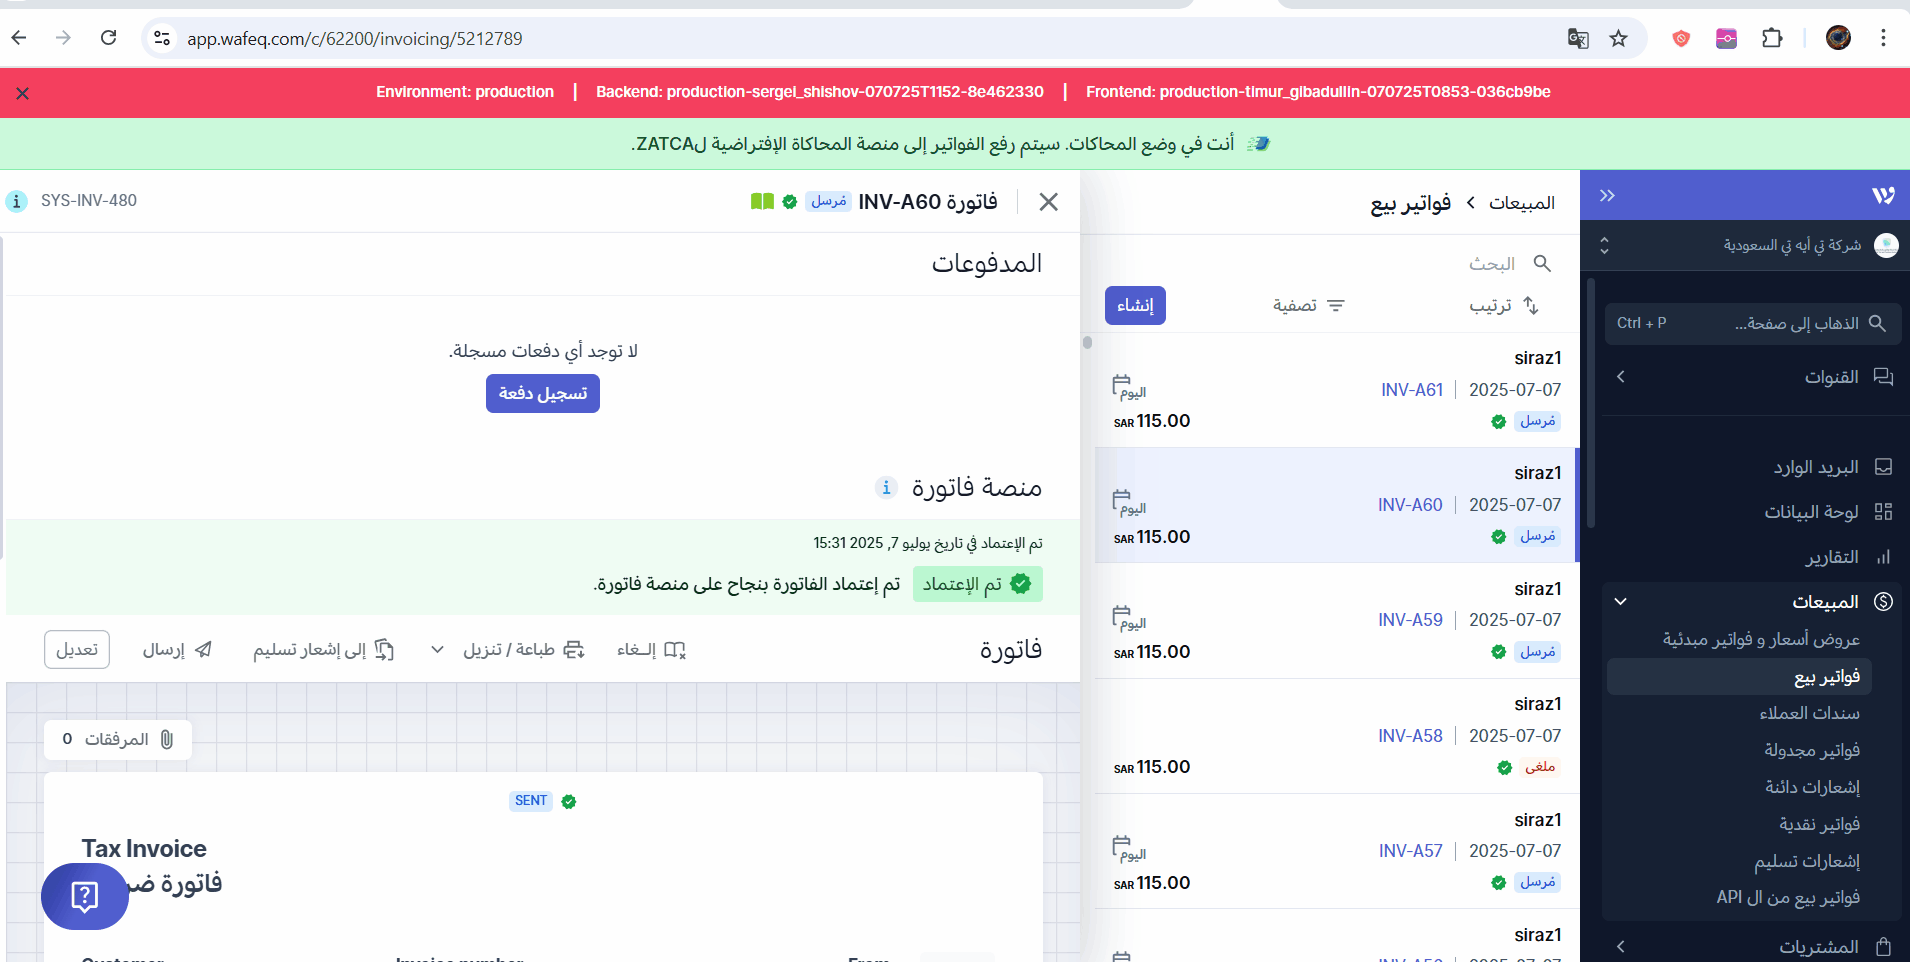1910x962 pixels.
Task: Collapse the المبيعات sidebar section
Action: [x=1621, y=602]
